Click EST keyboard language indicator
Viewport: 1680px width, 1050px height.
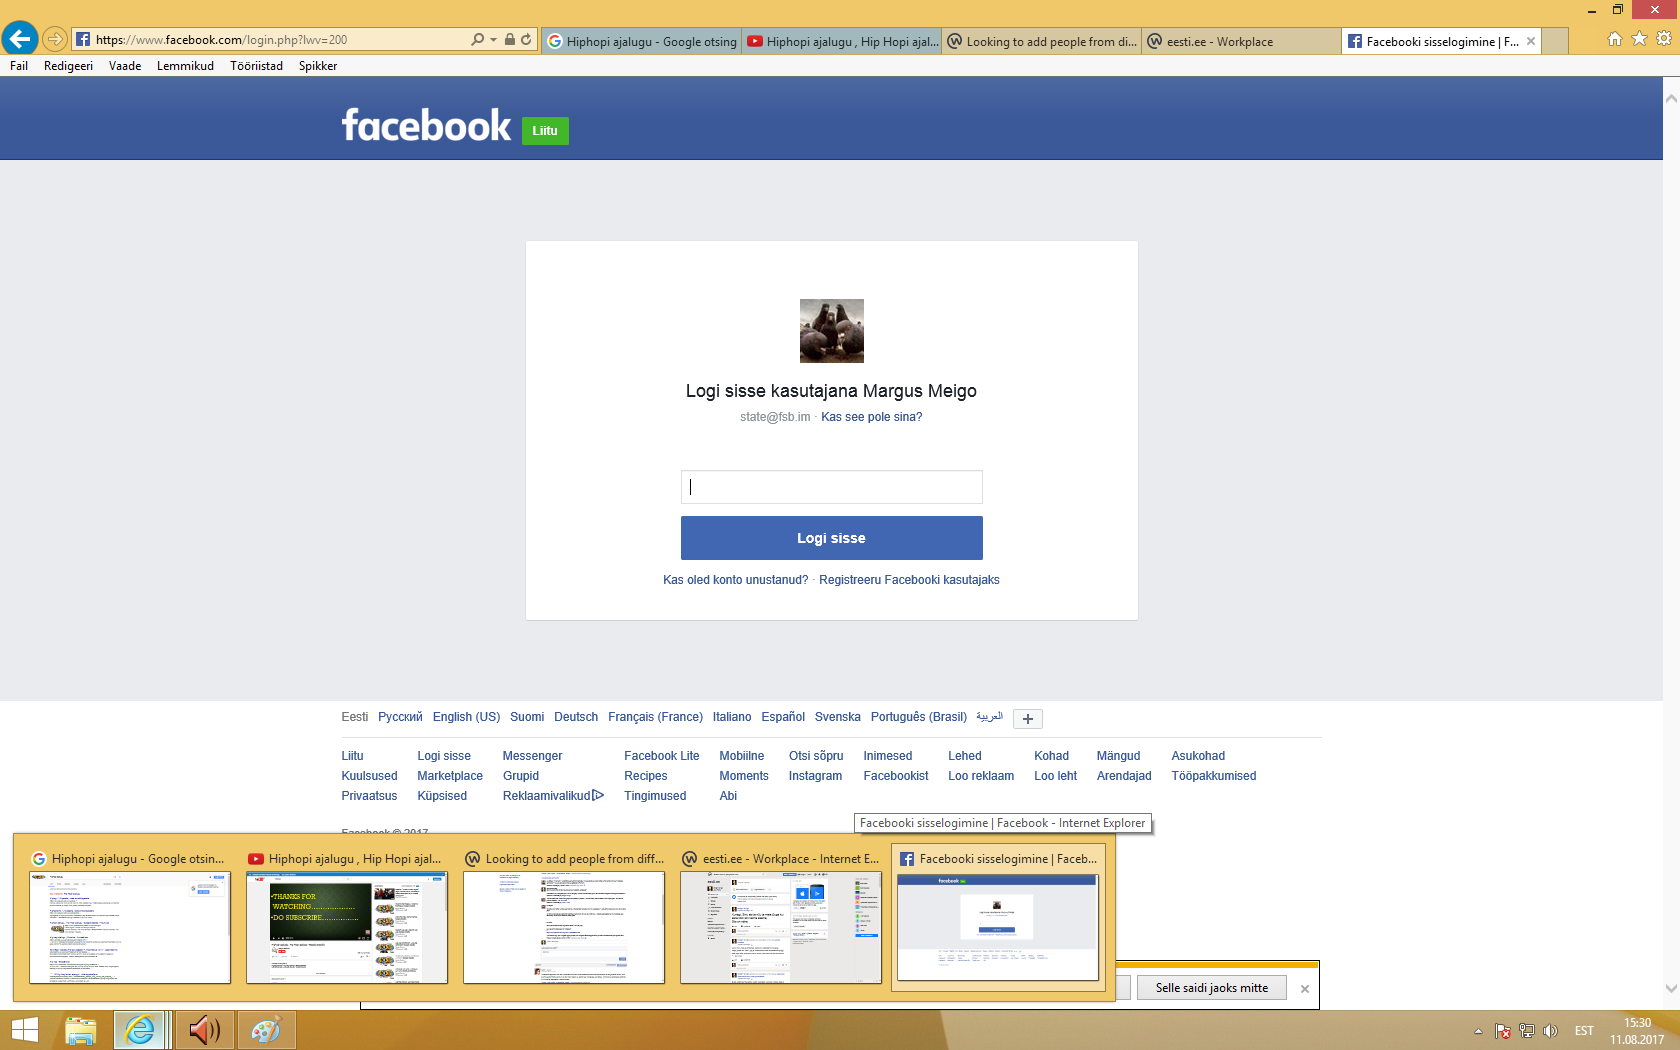click(1584, 1031)
